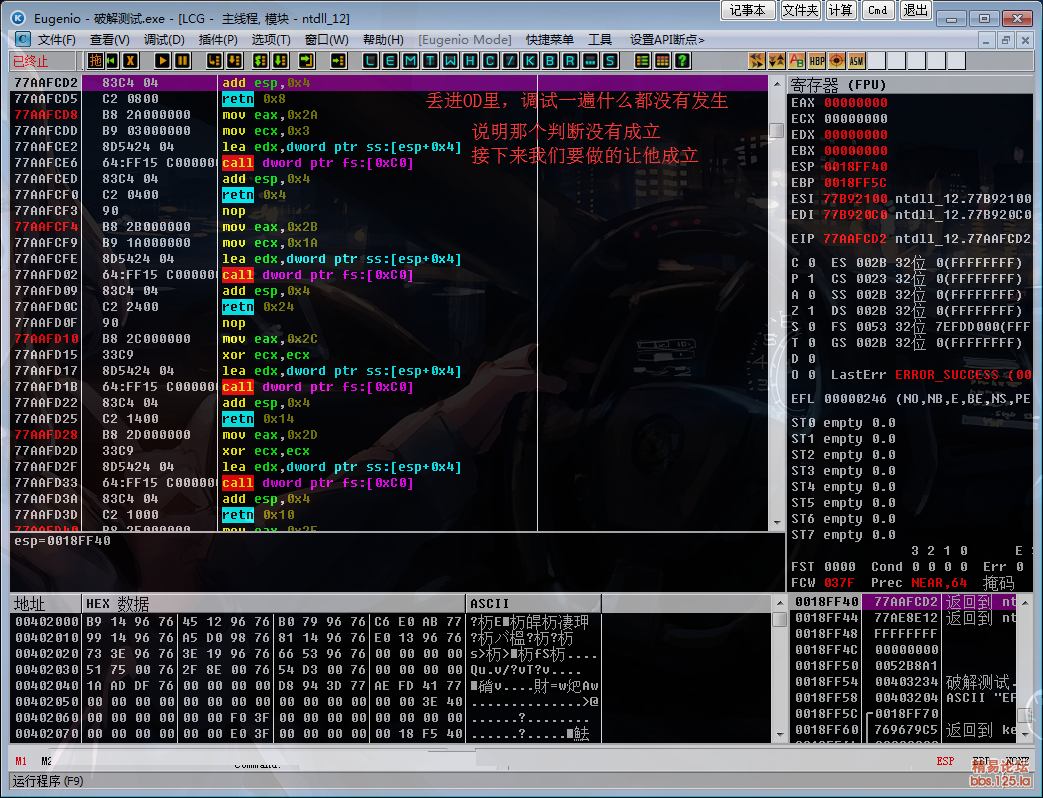Screen dimensions: 1043x798
Task: Click the Trace Over green icon
Action: 281,61
